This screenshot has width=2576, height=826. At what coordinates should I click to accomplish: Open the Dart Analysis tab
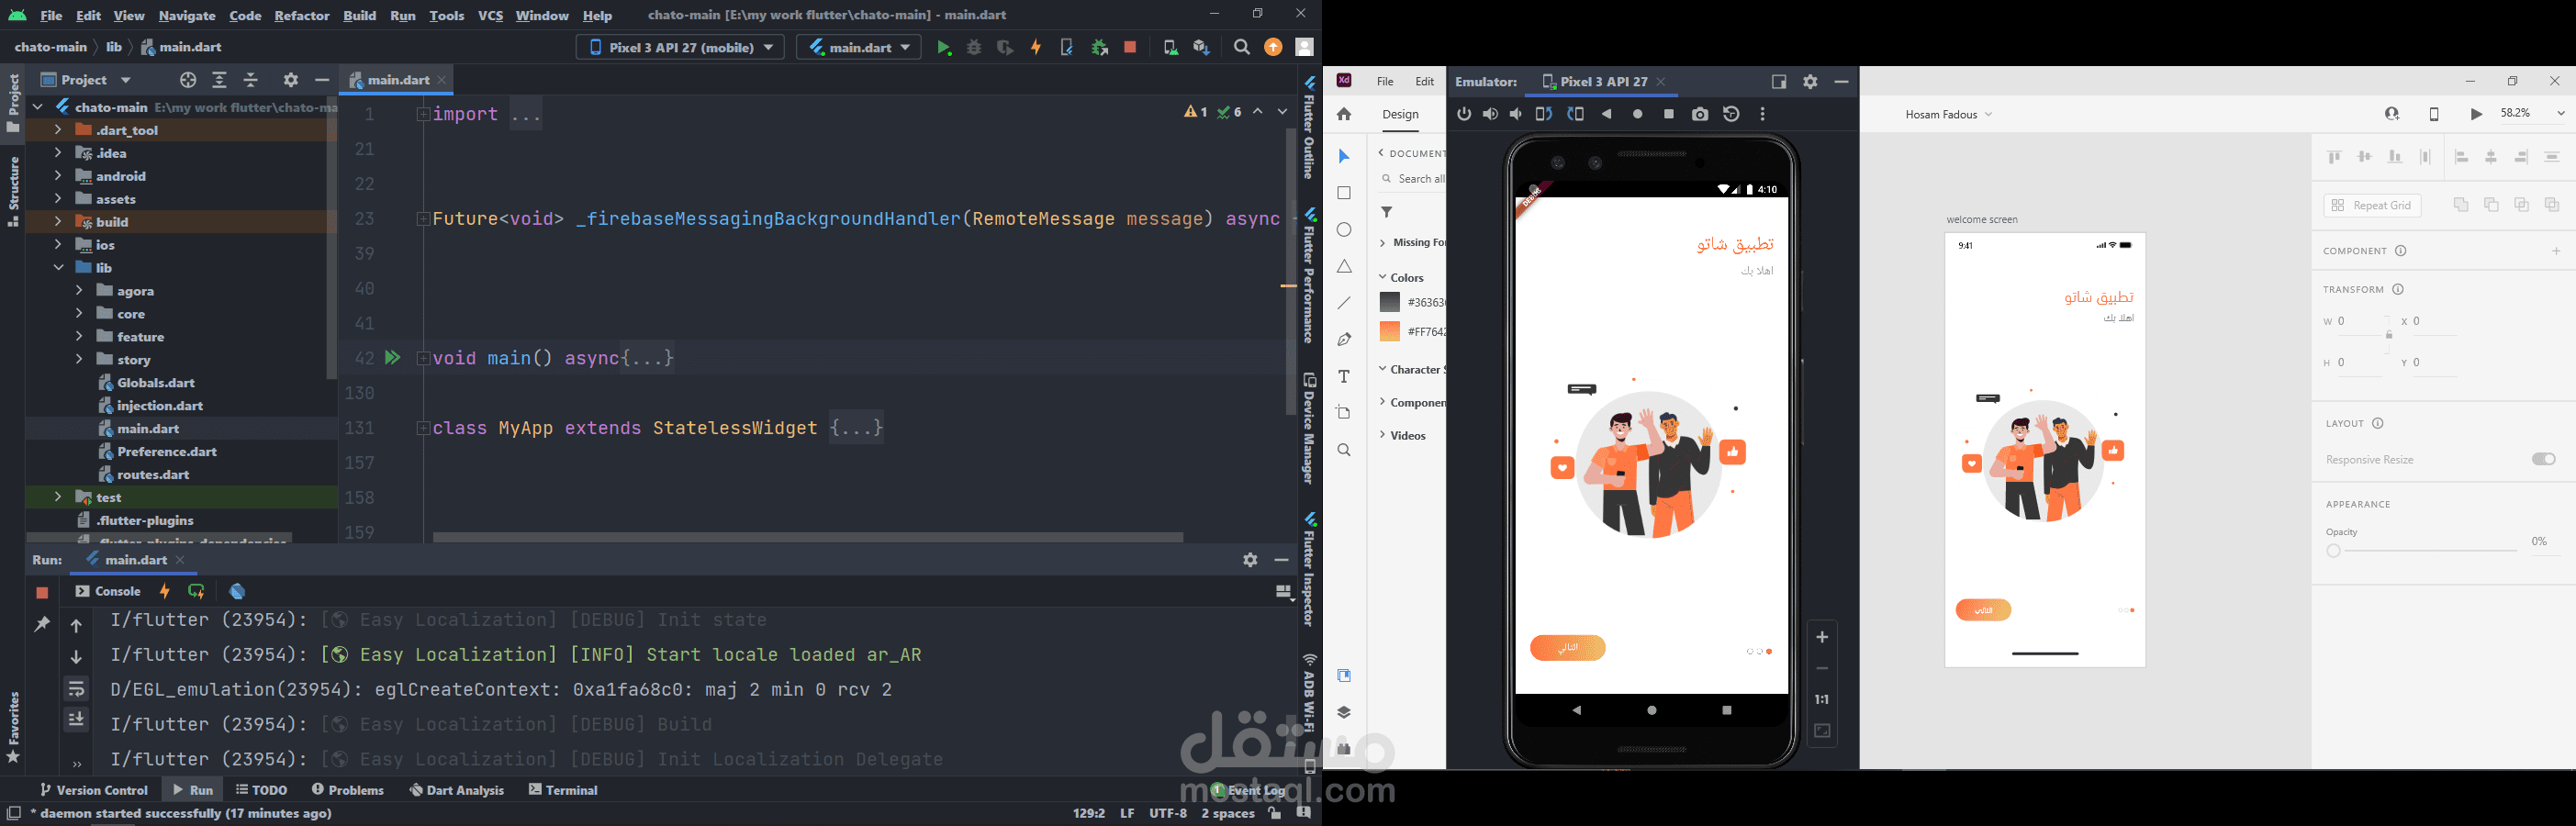tap(457, 790)
